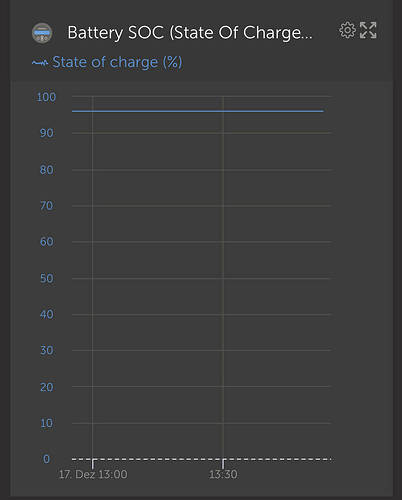Click the battery monitor device icon
The width and height of the screenshot is (402, 500).
pos(42,33)
